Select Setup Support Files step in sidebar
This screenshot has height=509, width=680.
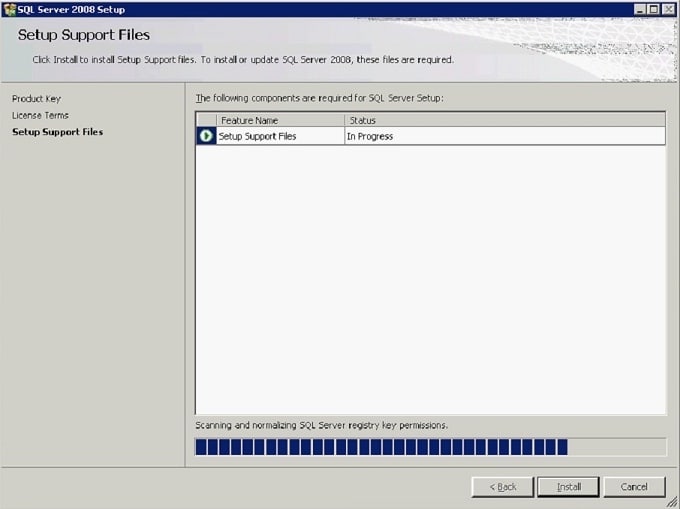[x=57, y=132]
